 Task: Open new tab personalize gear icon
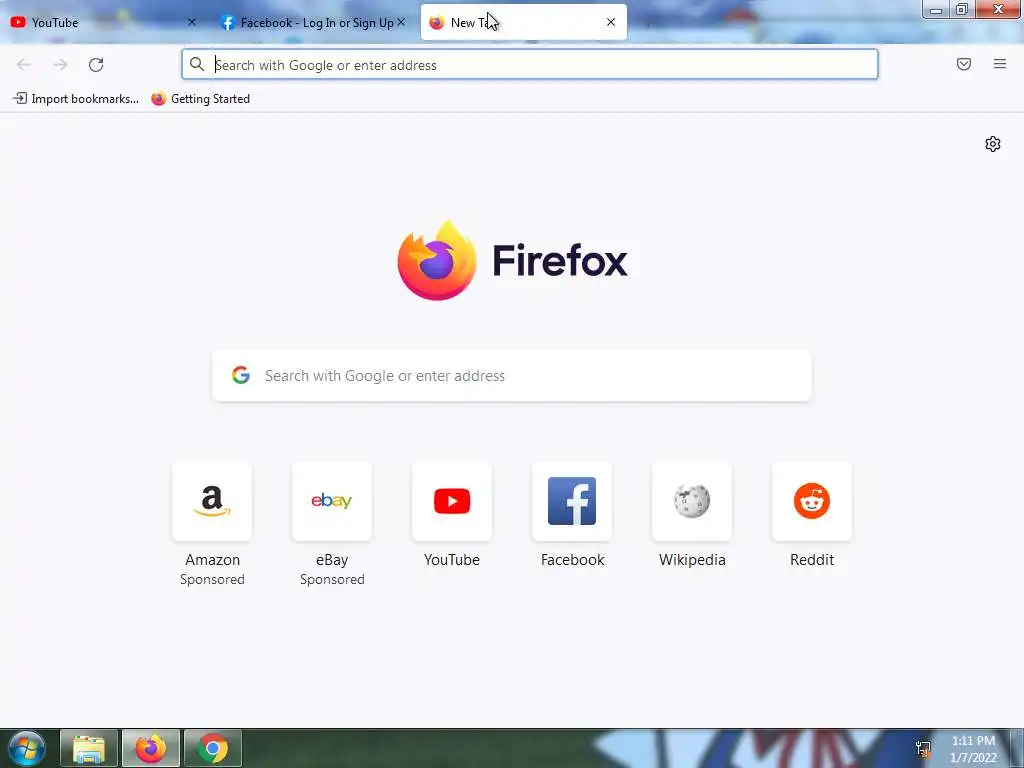click(993, 144)
